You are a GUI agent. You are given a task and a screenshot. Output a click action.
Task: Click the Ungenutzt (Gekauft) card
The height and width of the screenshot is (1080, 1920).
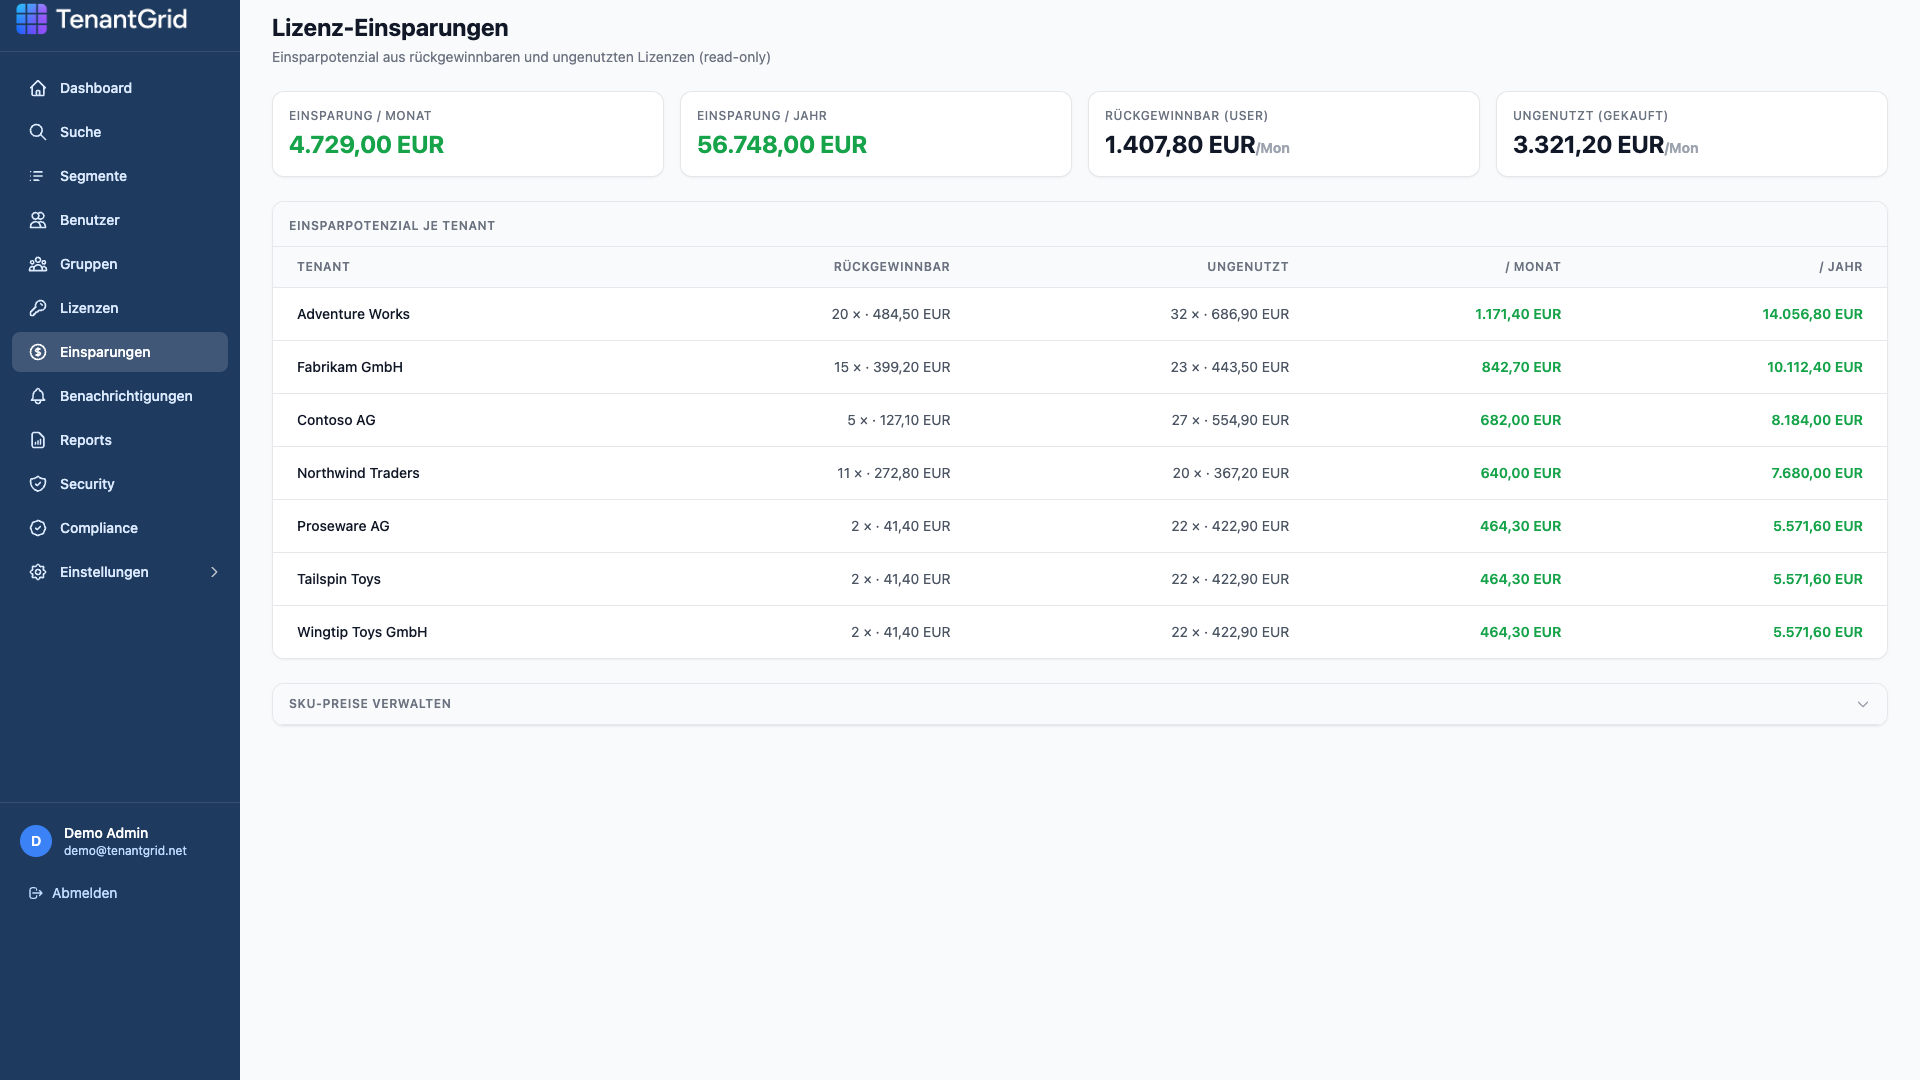click(1692, 134)
